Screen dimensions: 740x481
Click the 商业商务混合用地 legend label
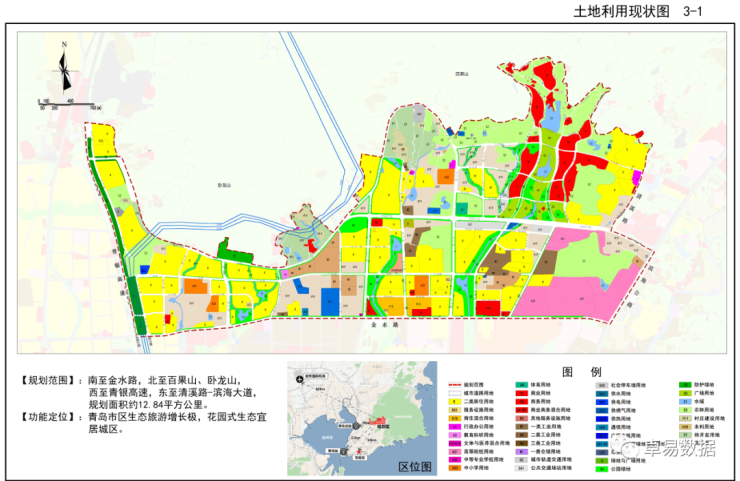[550, 410]
